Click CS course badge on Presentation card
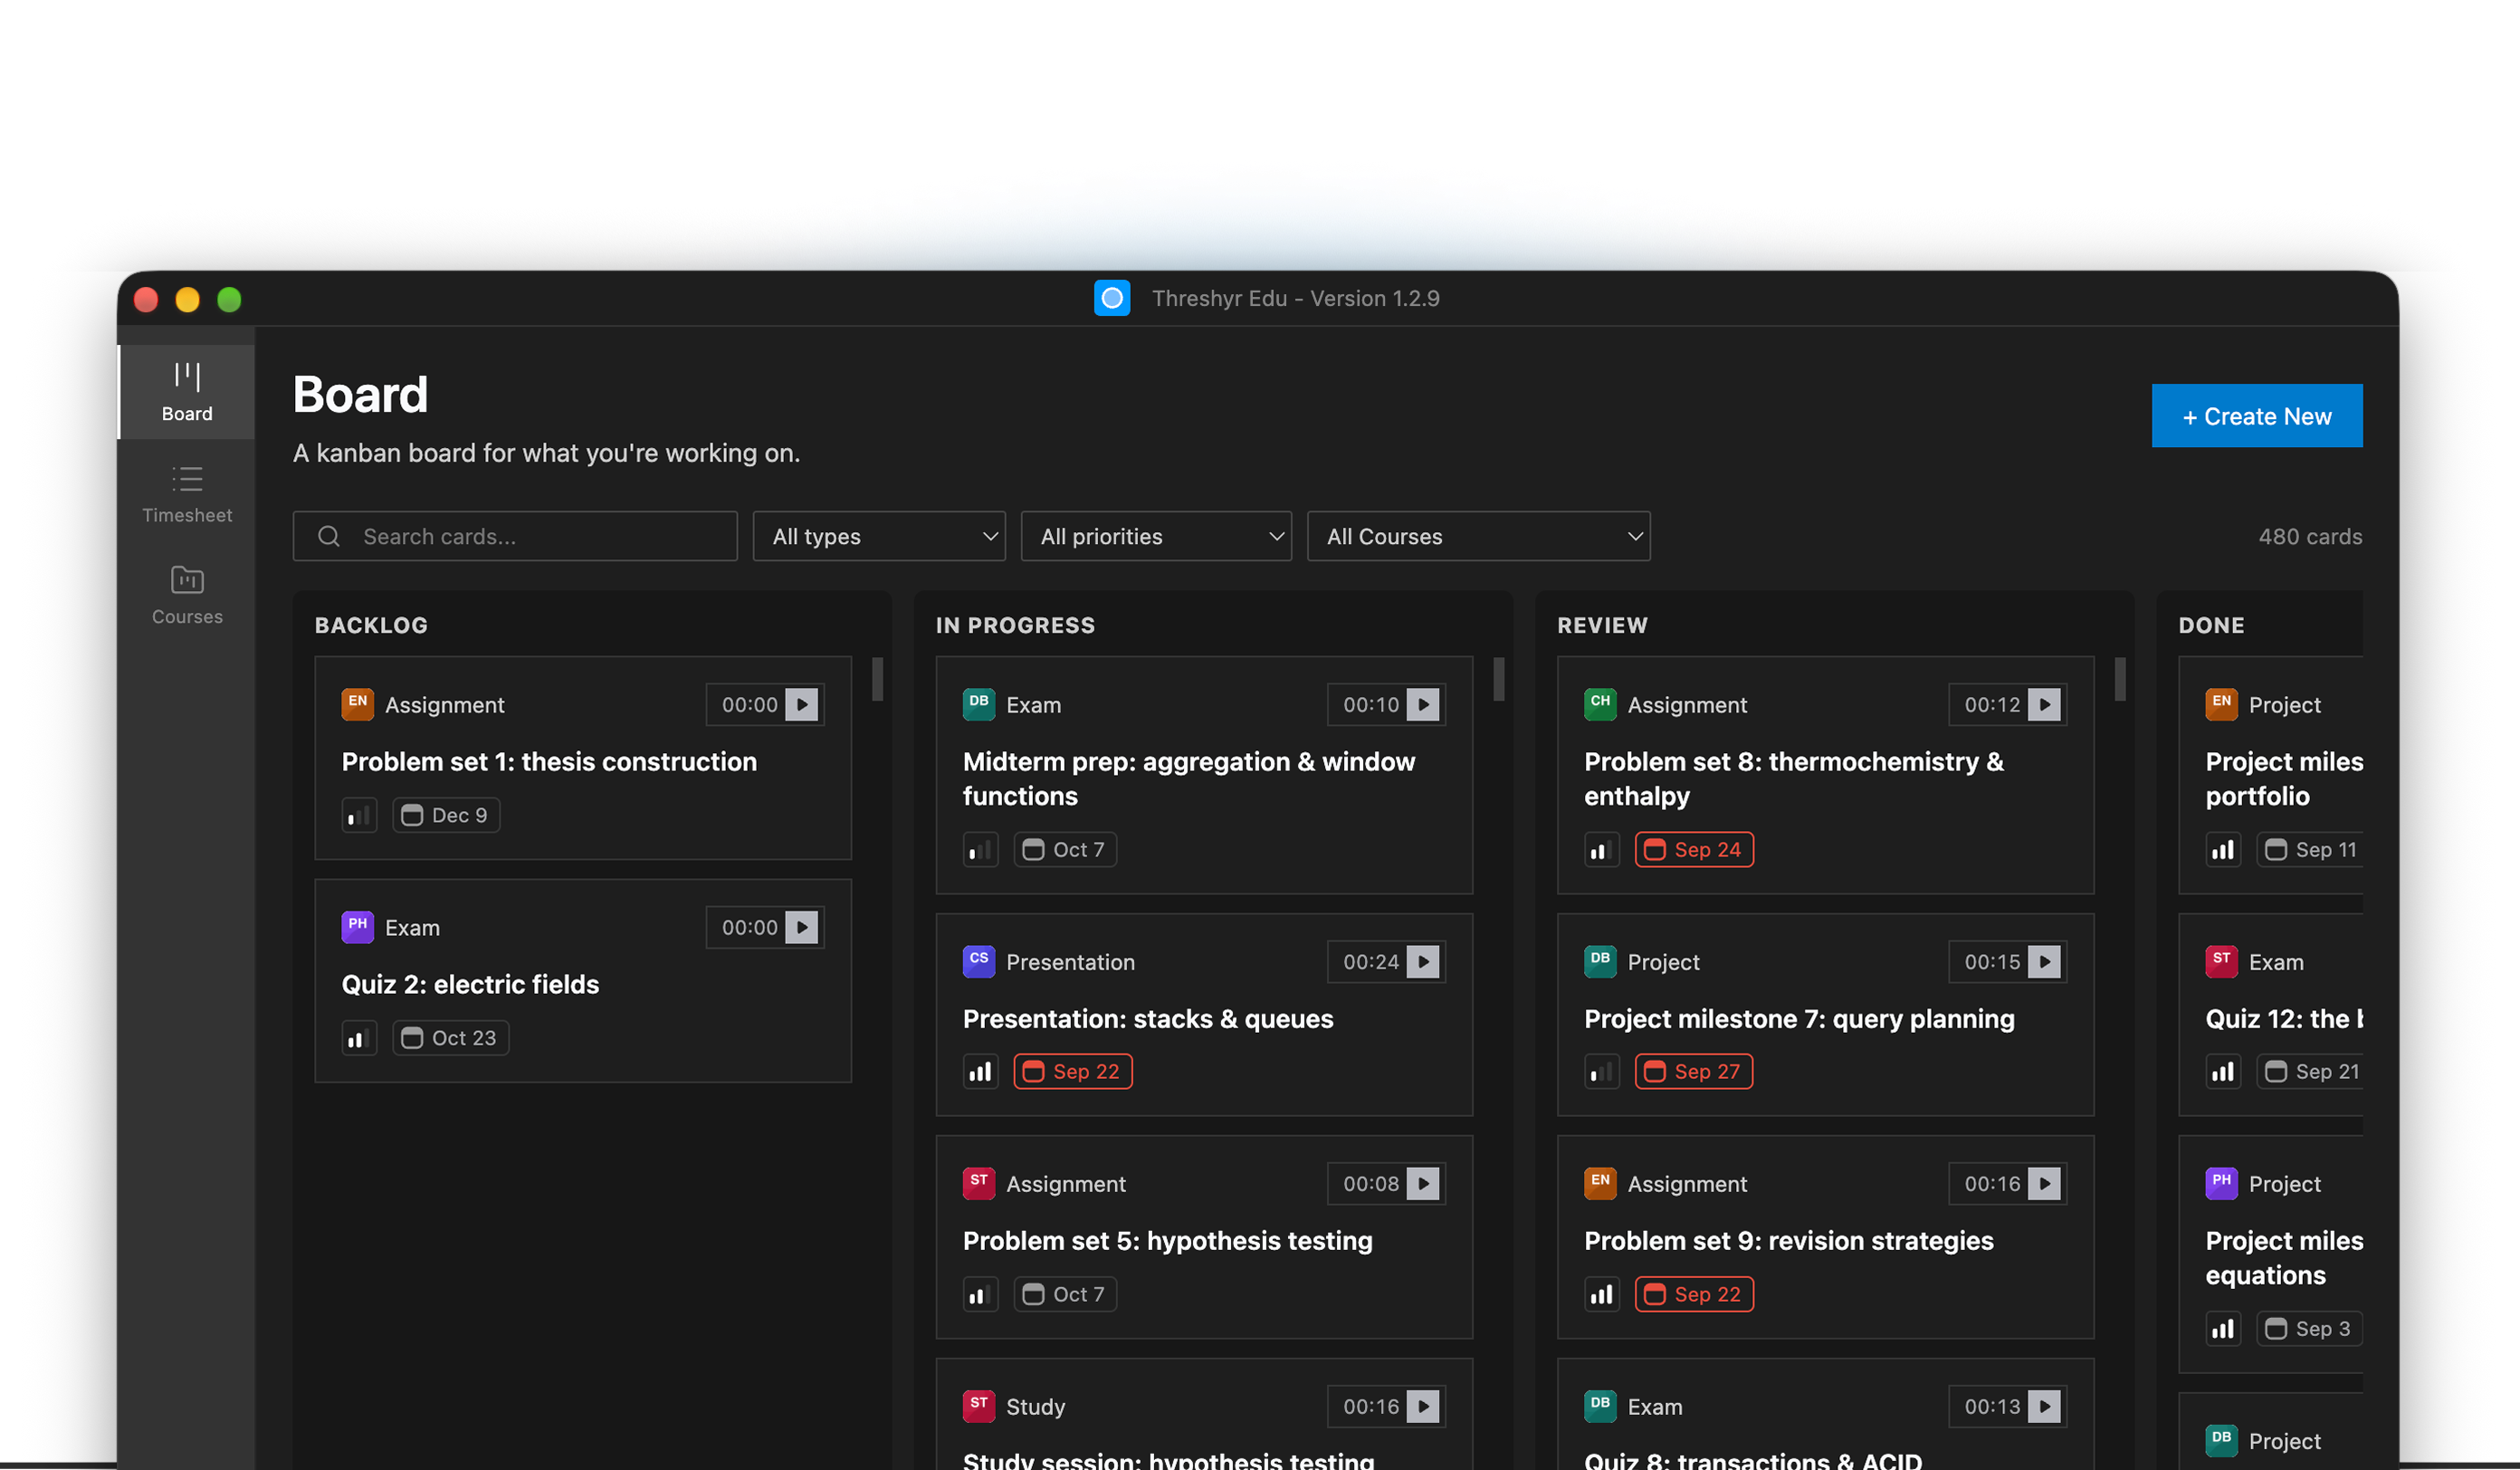 point(979,961)
